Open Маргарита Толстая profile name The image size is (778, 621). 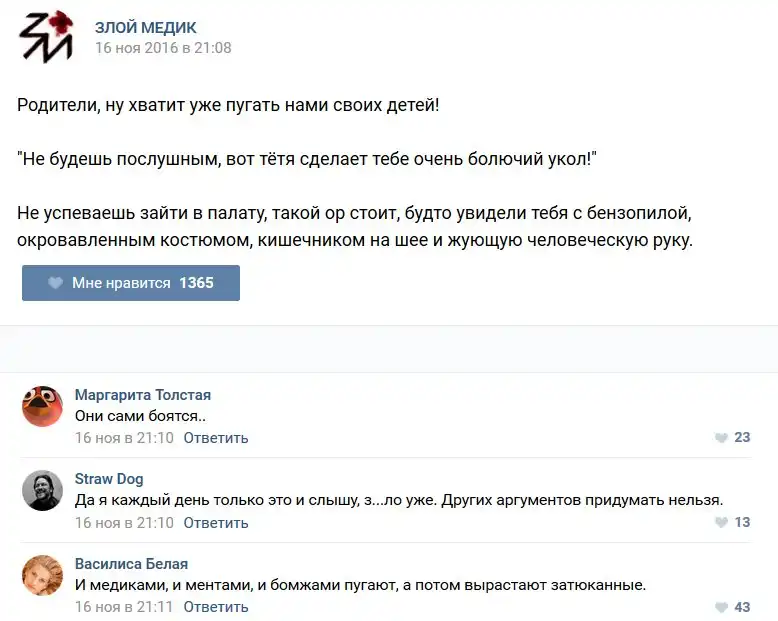tap(143, 395)
